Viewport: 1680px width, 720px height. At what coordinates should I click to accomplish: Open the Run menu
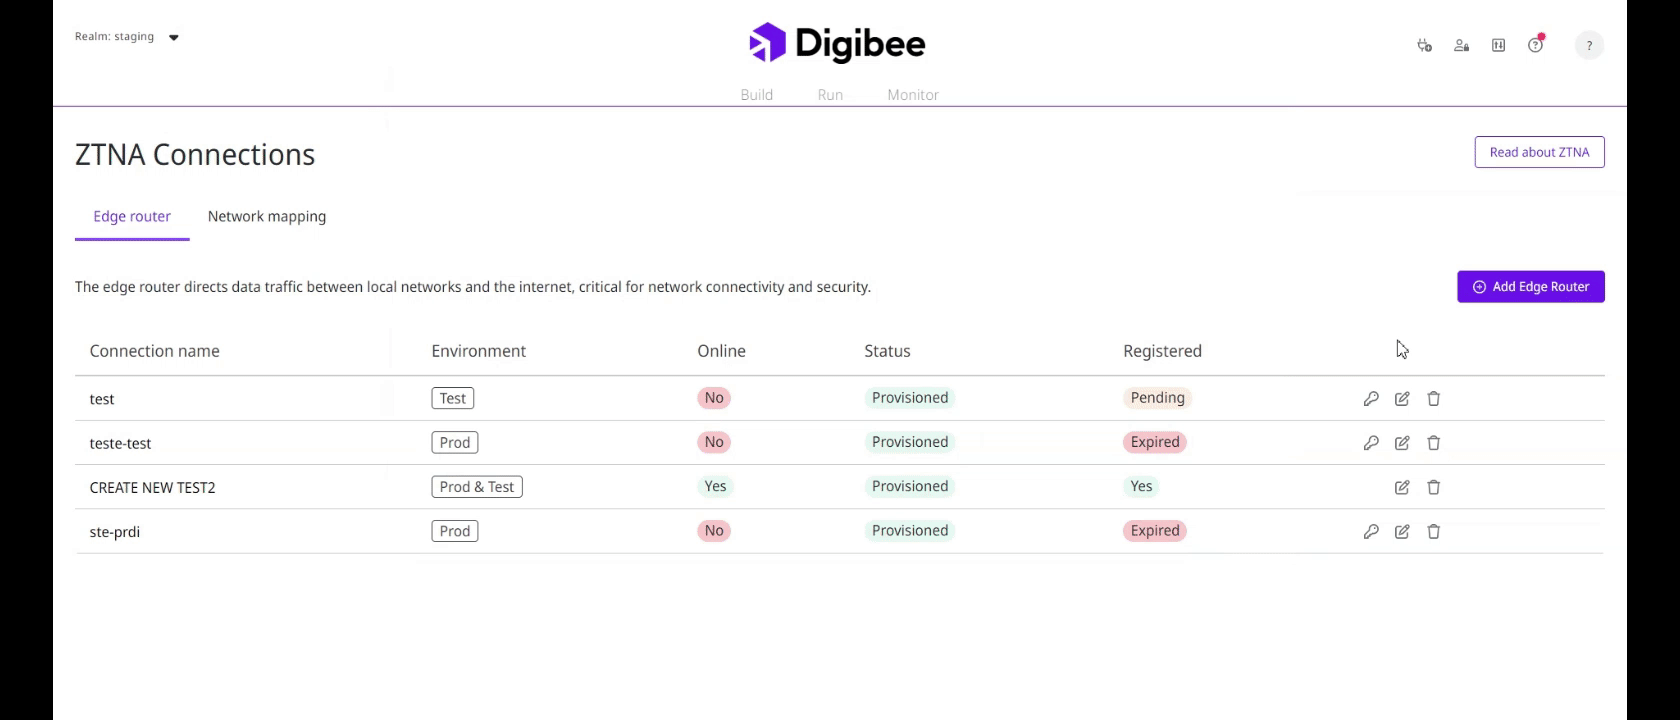pyautogui.click(x=830, y=95)
